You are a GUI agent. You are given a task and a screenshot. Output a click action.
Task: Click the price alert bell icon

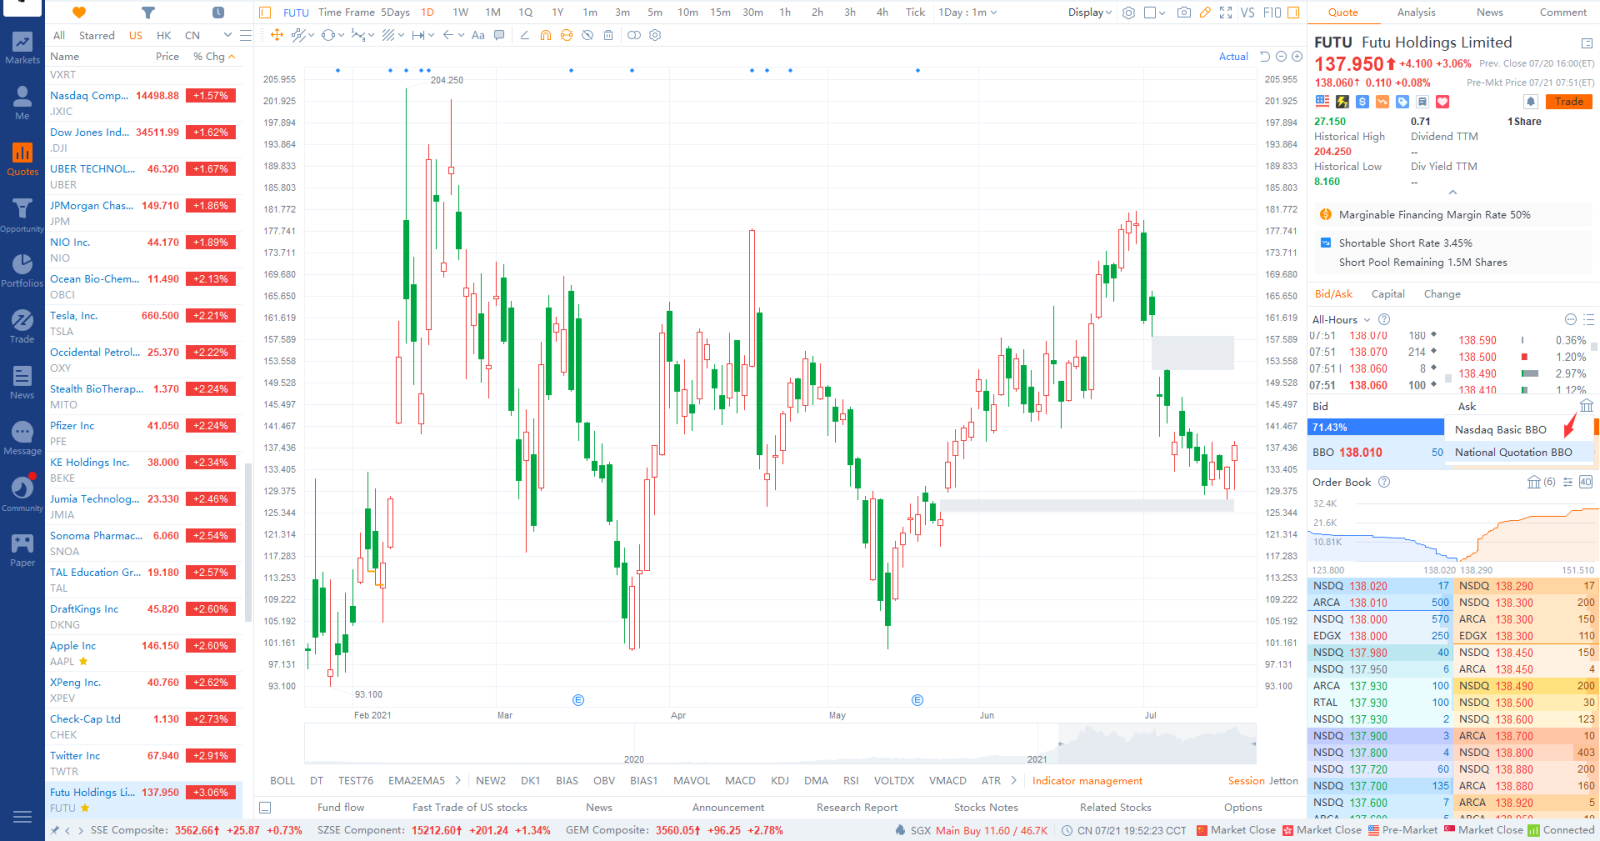click(x=1530, y=102)
